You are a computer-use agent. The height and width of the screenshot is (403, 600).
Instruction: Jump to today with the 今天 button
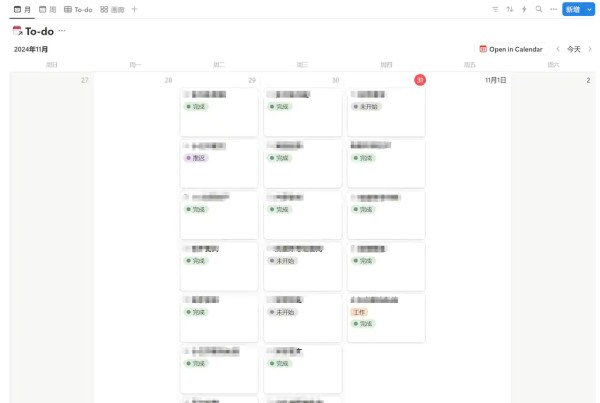click(574, 49)
